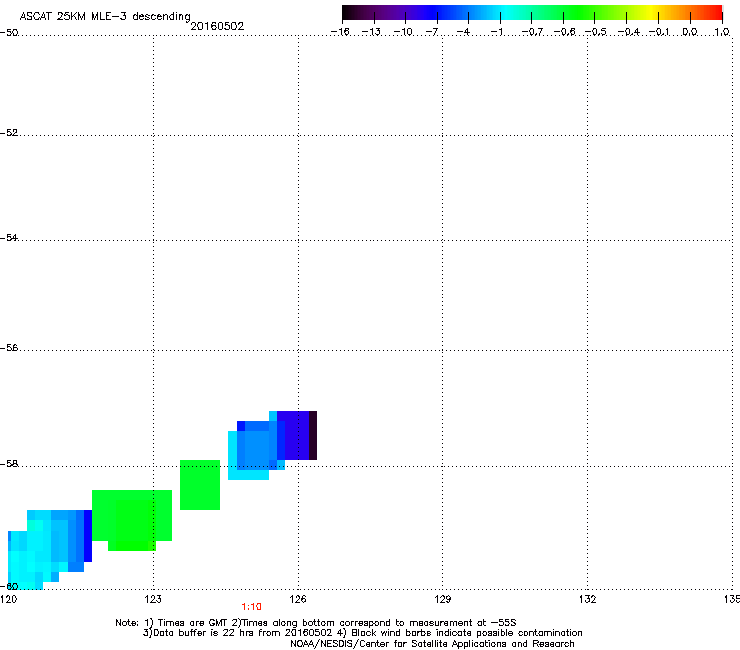This screenshot has width=740, height=650.
Task: Click latitude axis label -54
Action: coord(9,237)
